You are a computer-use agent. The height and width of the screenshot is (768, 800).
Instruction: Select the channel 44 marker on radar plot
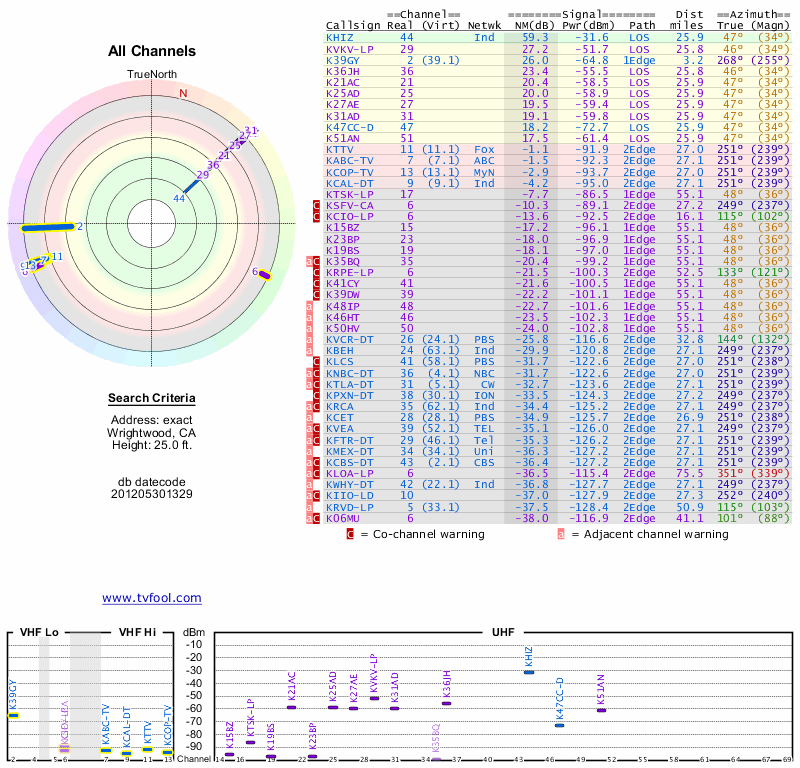(188, 187)
